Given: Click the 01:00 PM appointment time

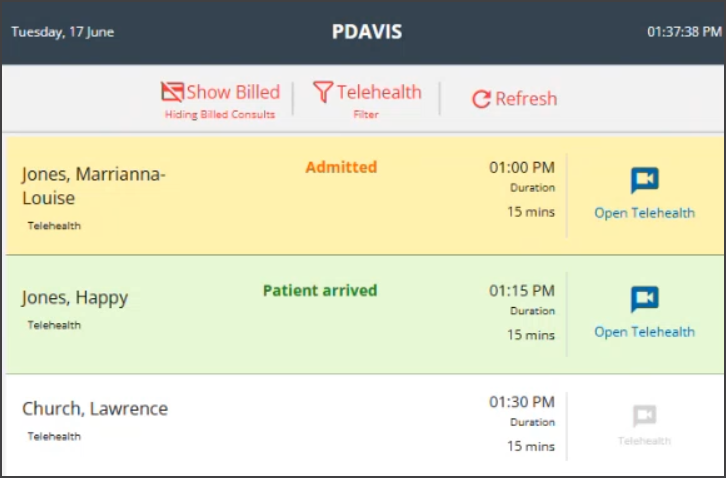Looking at the screenshot, I should [521, 168].
